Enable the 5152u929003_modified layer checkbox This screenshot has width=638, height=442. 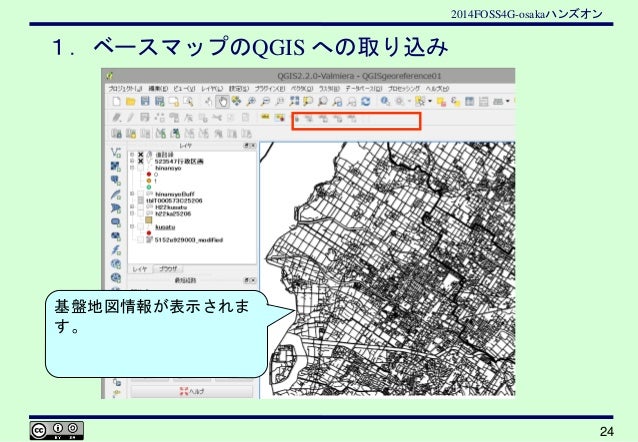point(140,240)
